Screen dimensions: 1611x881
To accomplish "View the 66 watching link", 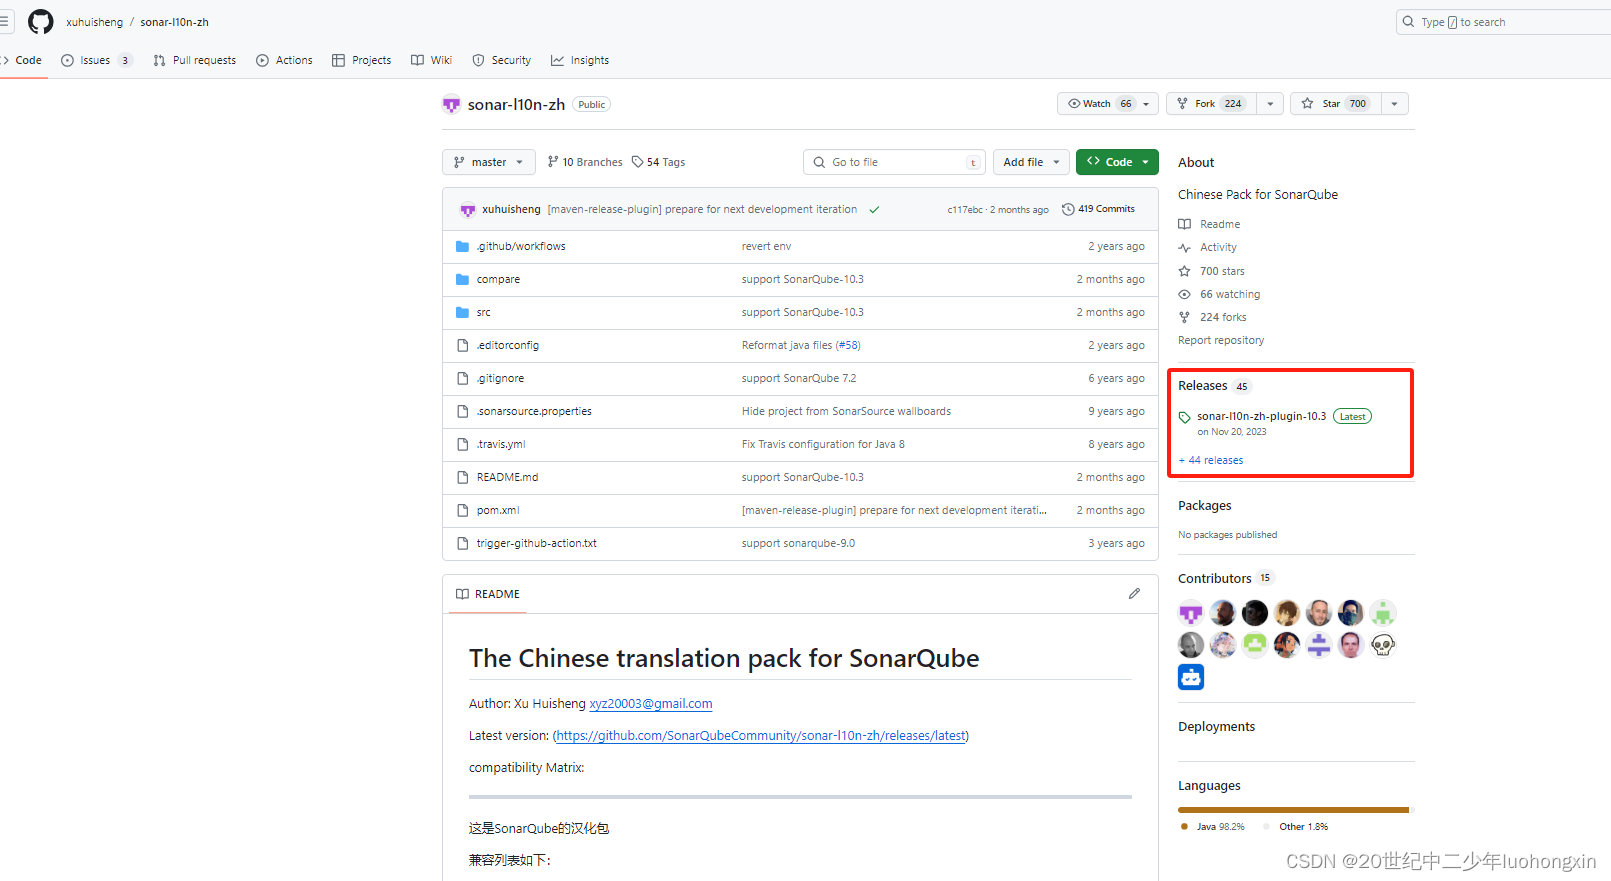I will 1219,294.
